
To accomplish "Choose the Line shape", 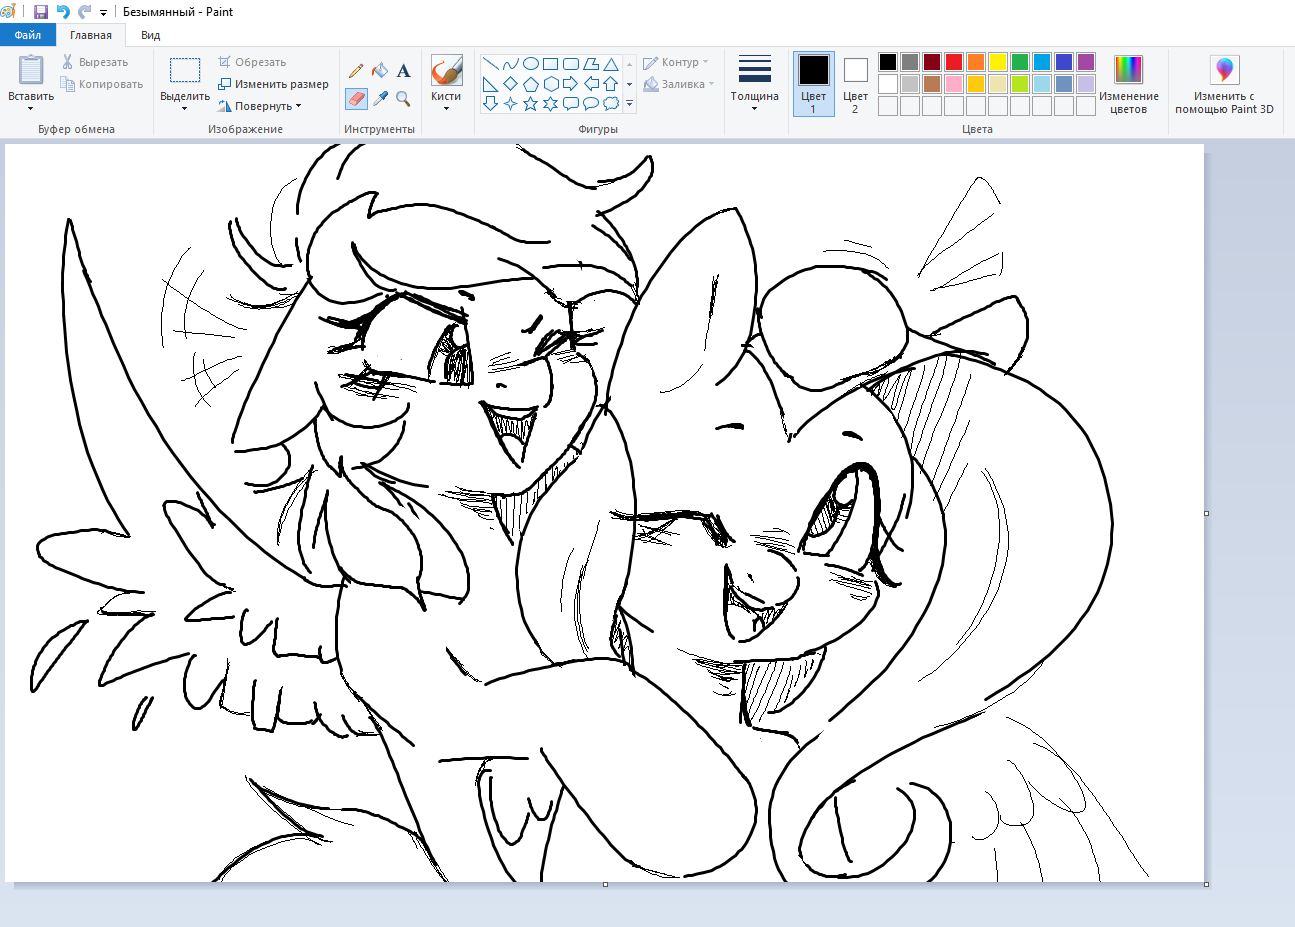I will [x=491, y=64].
